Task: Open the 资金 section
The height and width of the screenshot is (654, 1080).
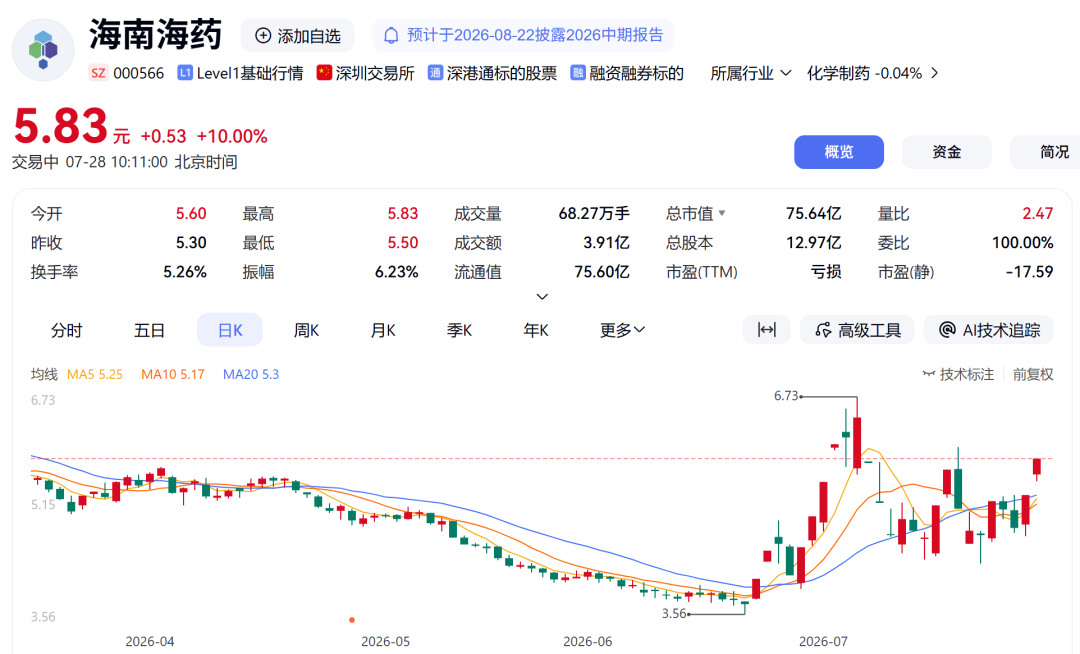Action: click(x=946, y=152)
